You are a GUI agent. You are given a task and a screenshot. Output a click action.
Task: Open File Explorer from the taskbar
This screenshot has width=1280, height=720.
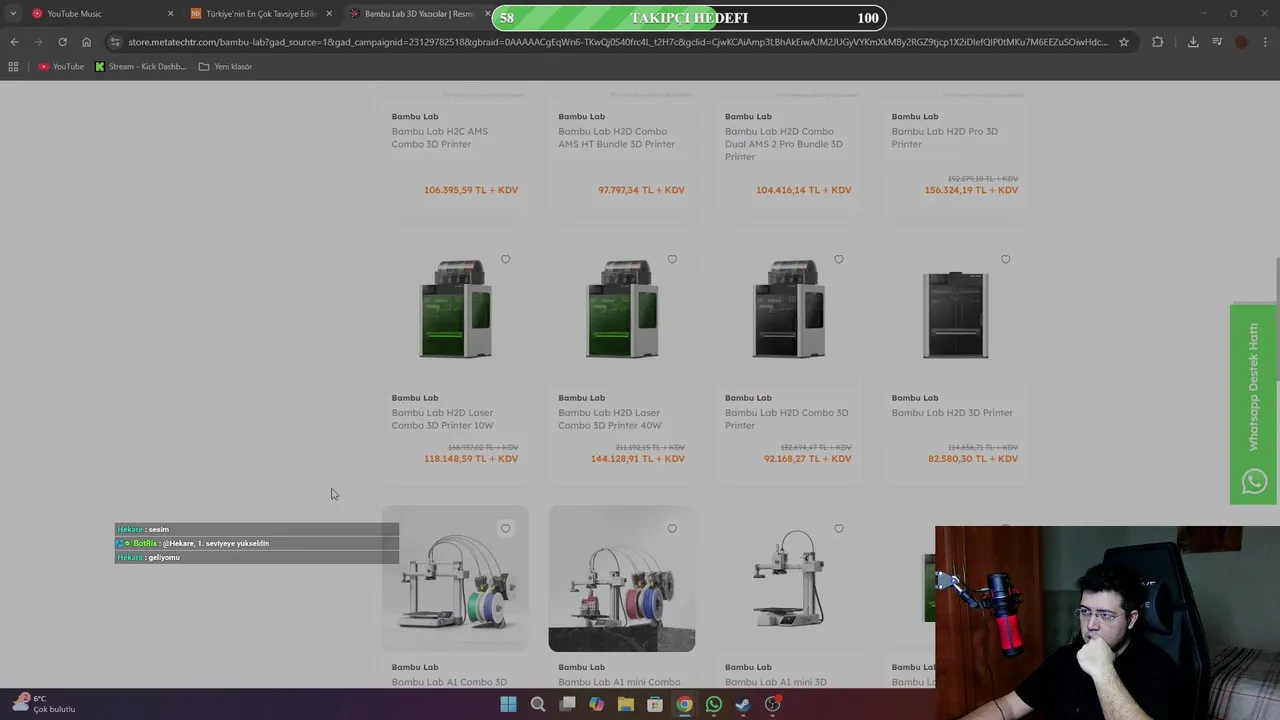(x=626, y=704)
